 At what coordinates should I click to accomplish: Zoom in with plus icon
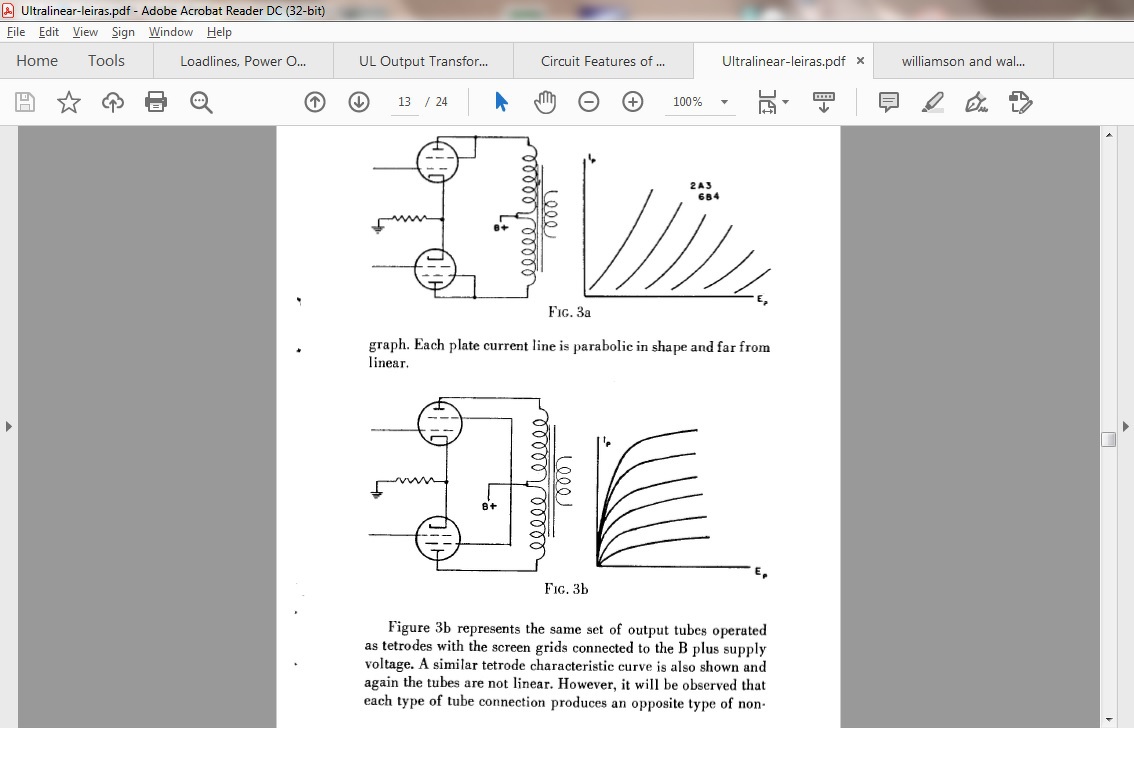pos(633,102)
